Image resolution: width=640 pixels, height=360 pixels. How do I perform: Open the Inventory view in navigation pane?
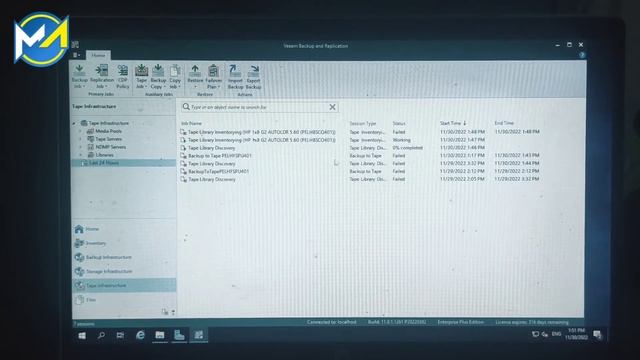tap(124, 243)
